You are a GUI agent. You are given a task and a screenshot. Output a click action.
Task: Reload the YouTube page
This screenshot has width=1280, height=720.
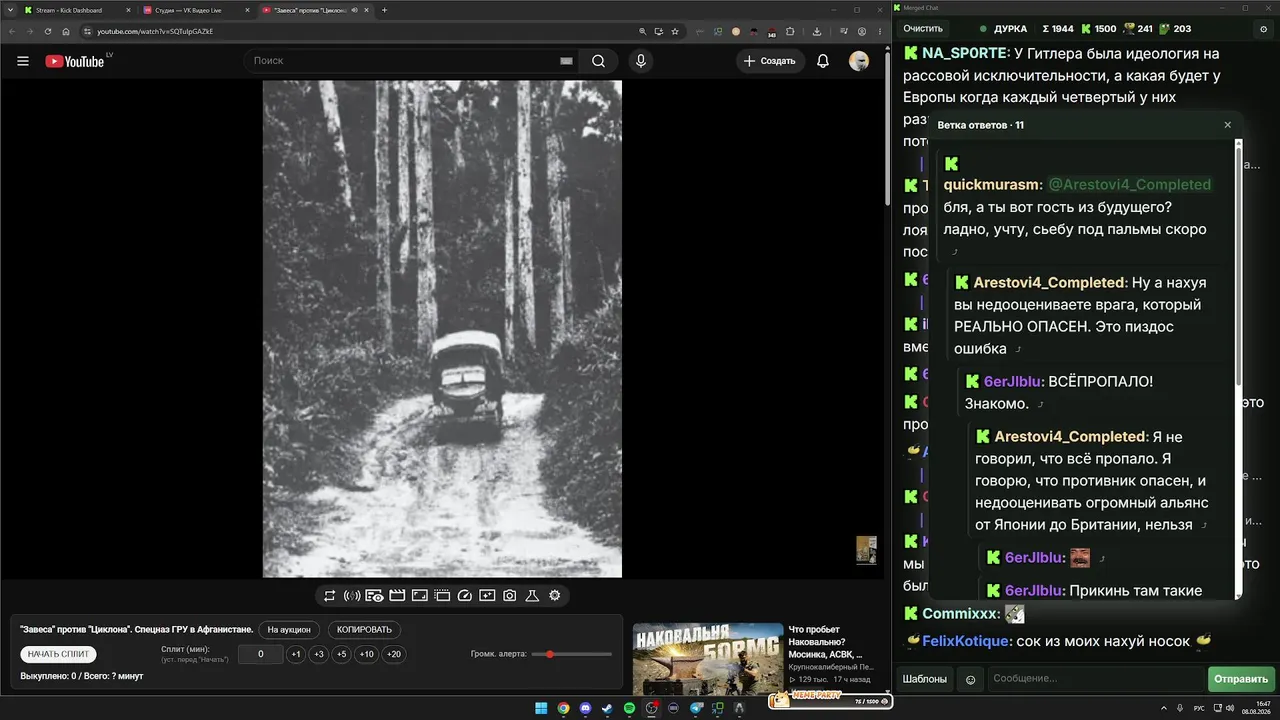tap(48, 31)
